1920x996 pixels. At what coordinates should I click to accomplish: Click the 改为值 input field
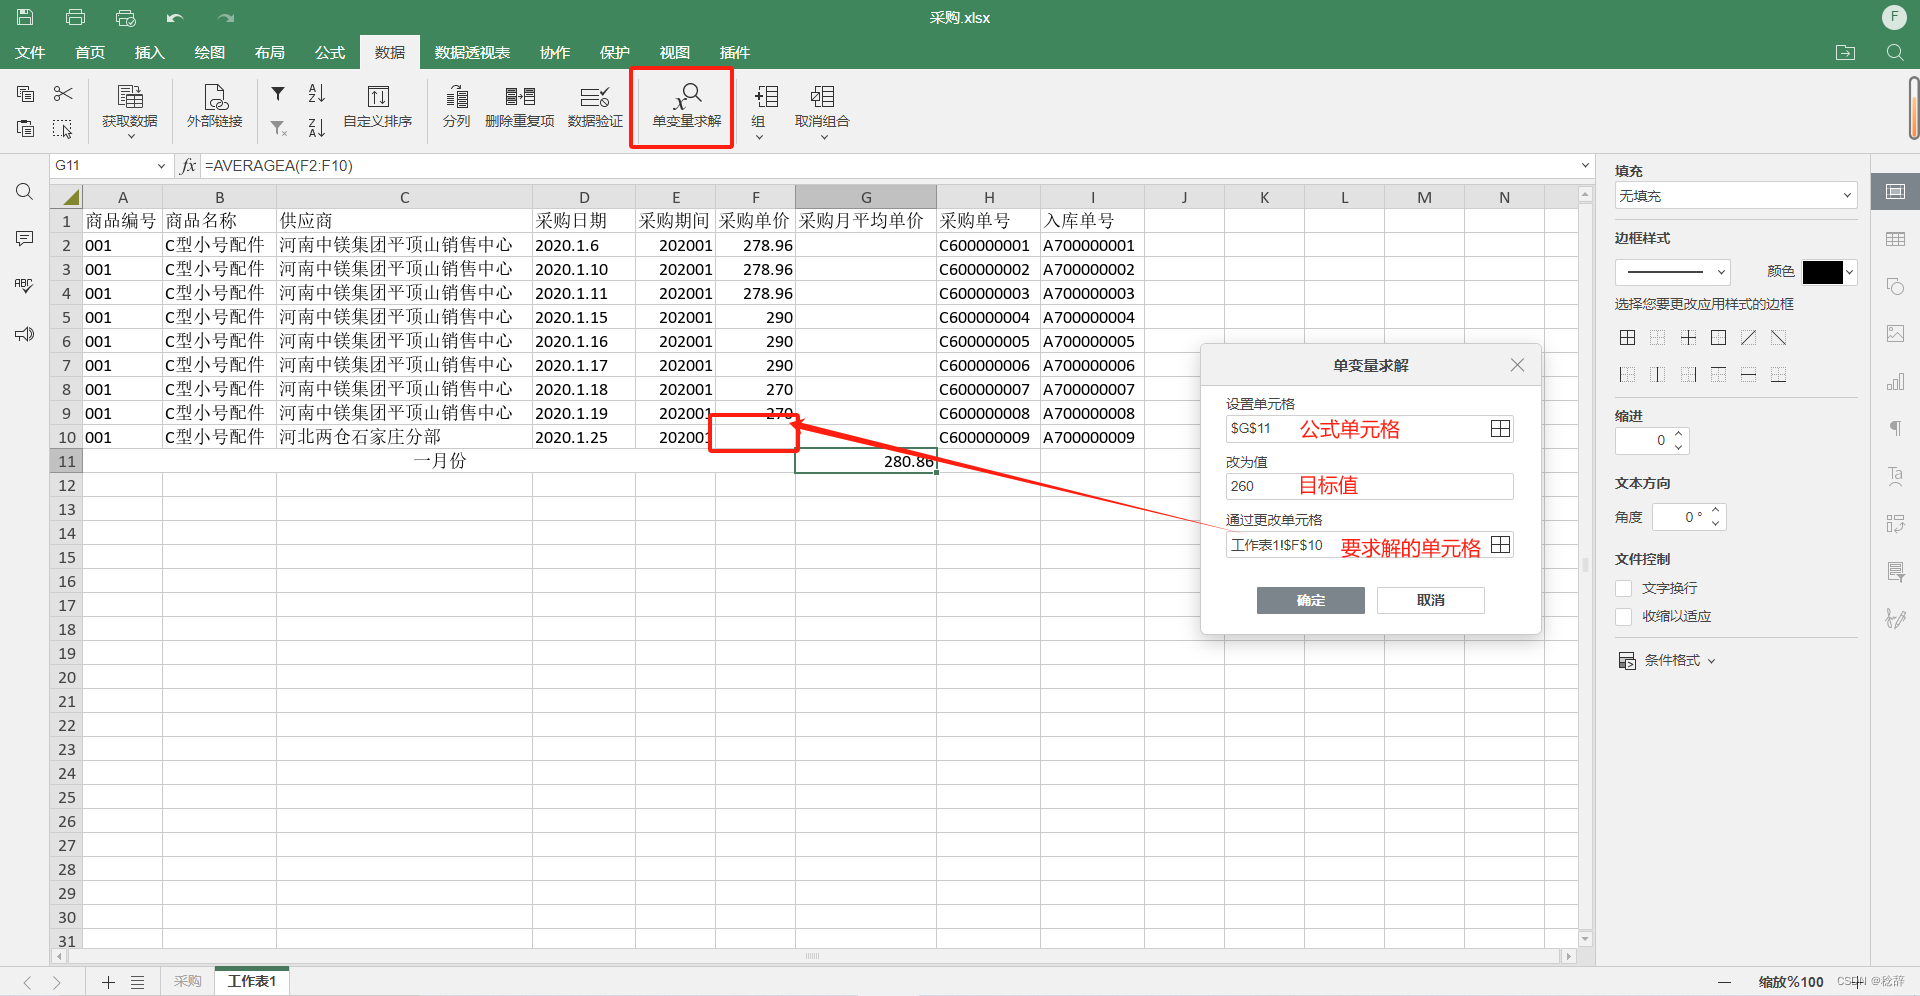coord(1369,486)
